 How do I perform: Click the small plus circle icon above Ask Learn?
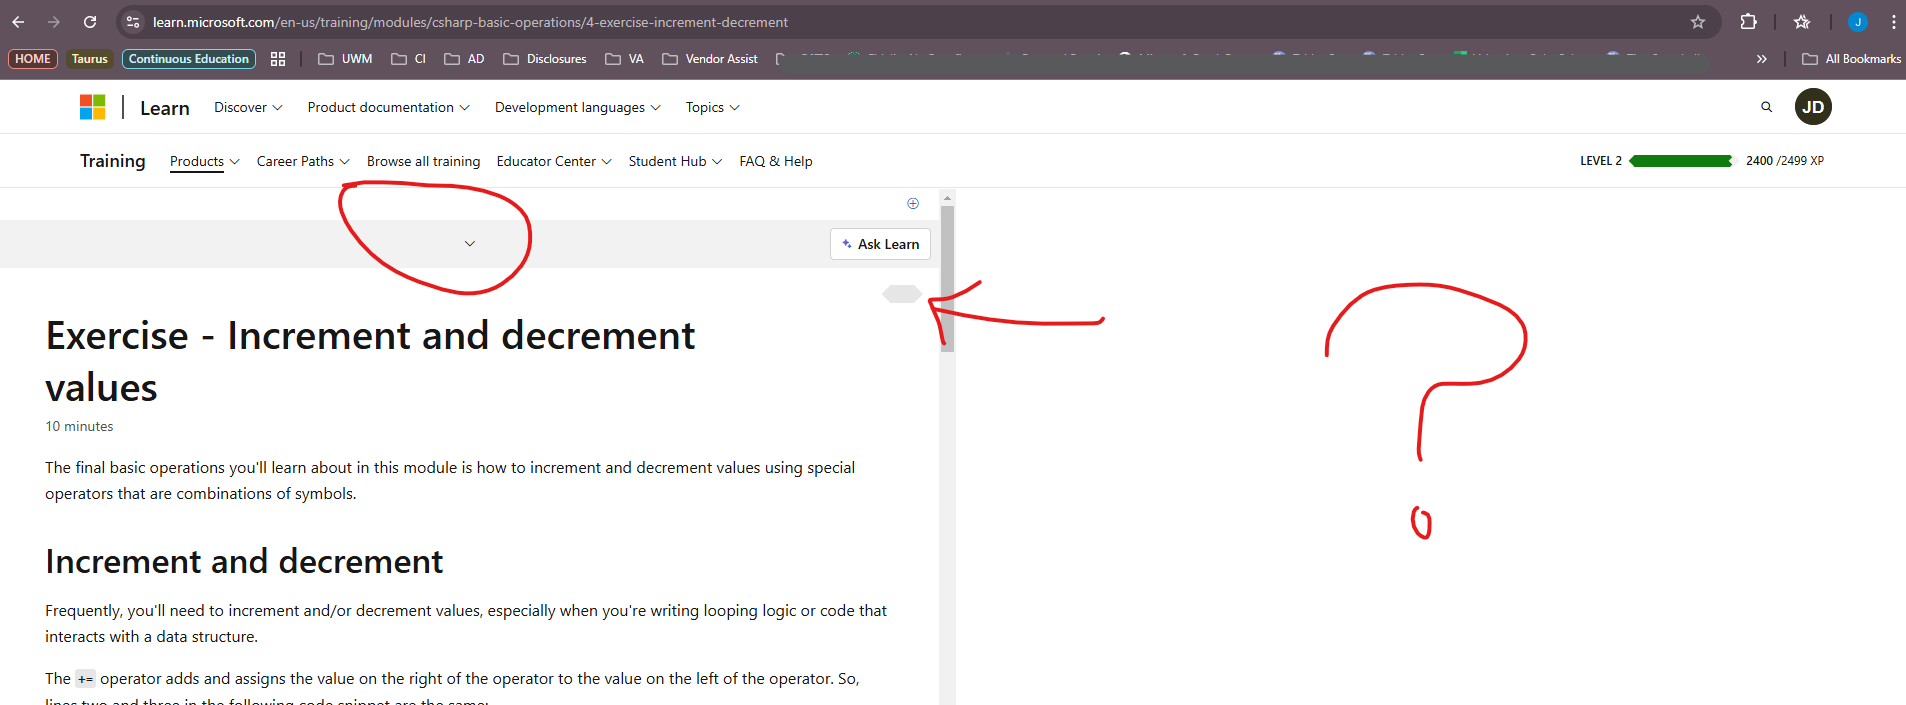click(x=913, y=203)
